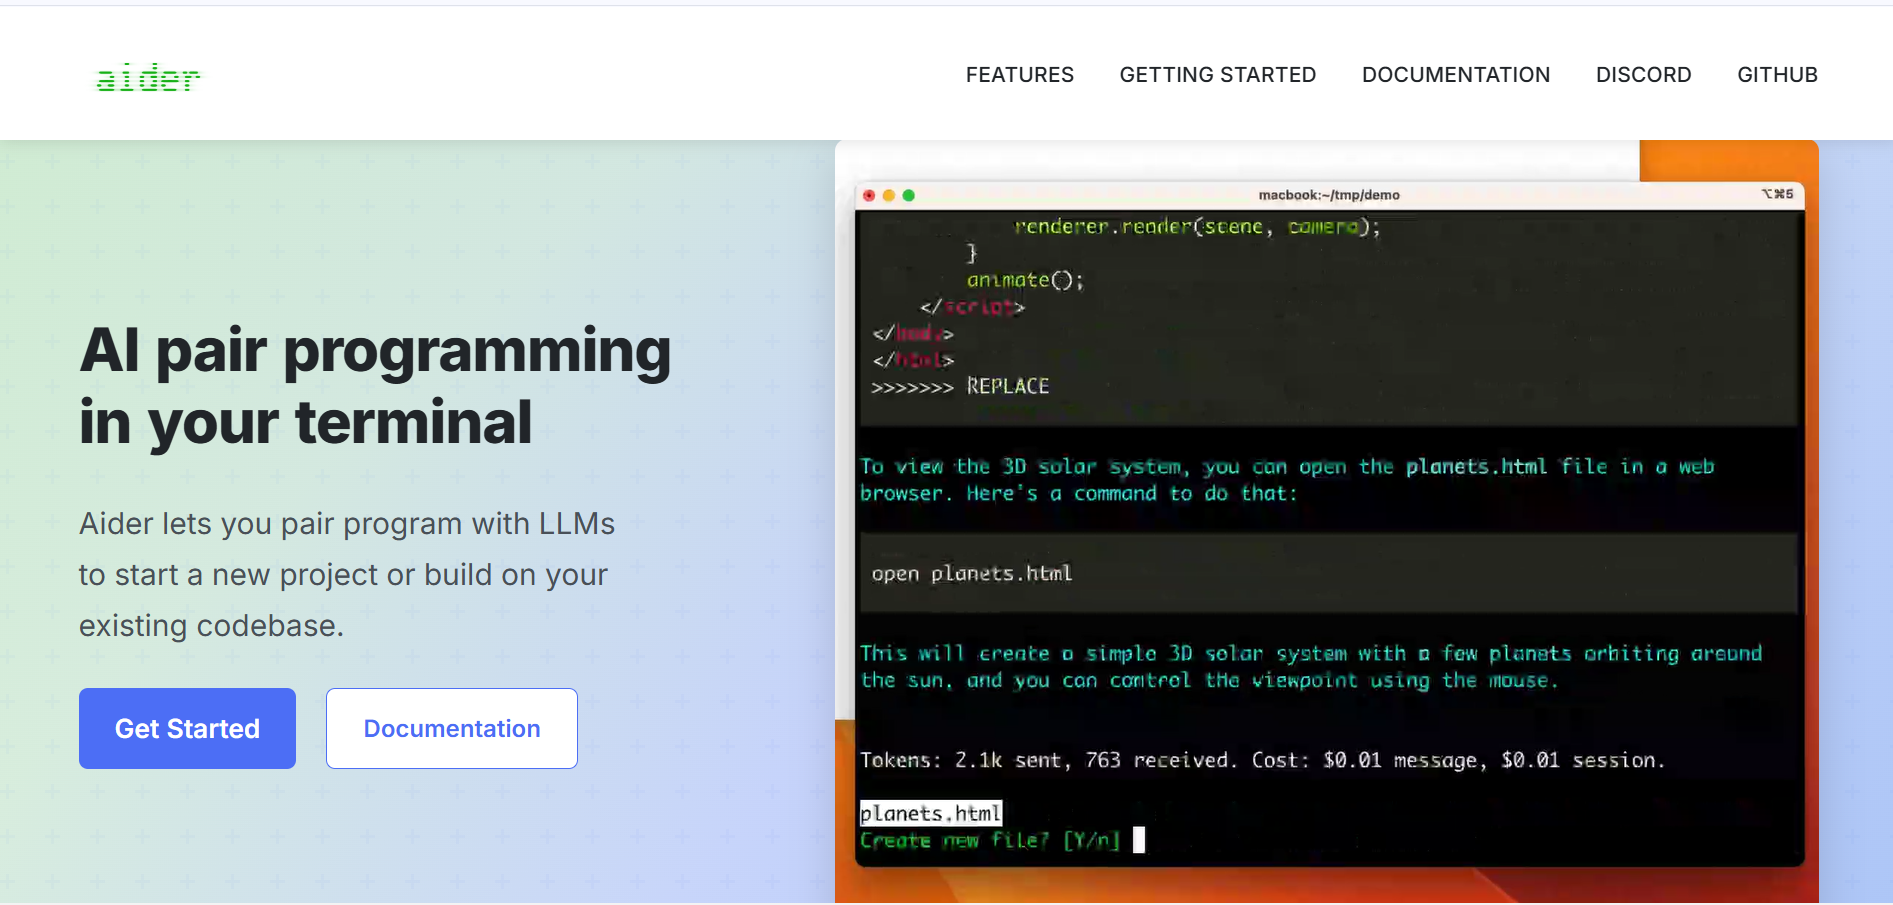1893x905 pixels.
Task: Visit the Discord nav link
Action: pos(1644,75)
